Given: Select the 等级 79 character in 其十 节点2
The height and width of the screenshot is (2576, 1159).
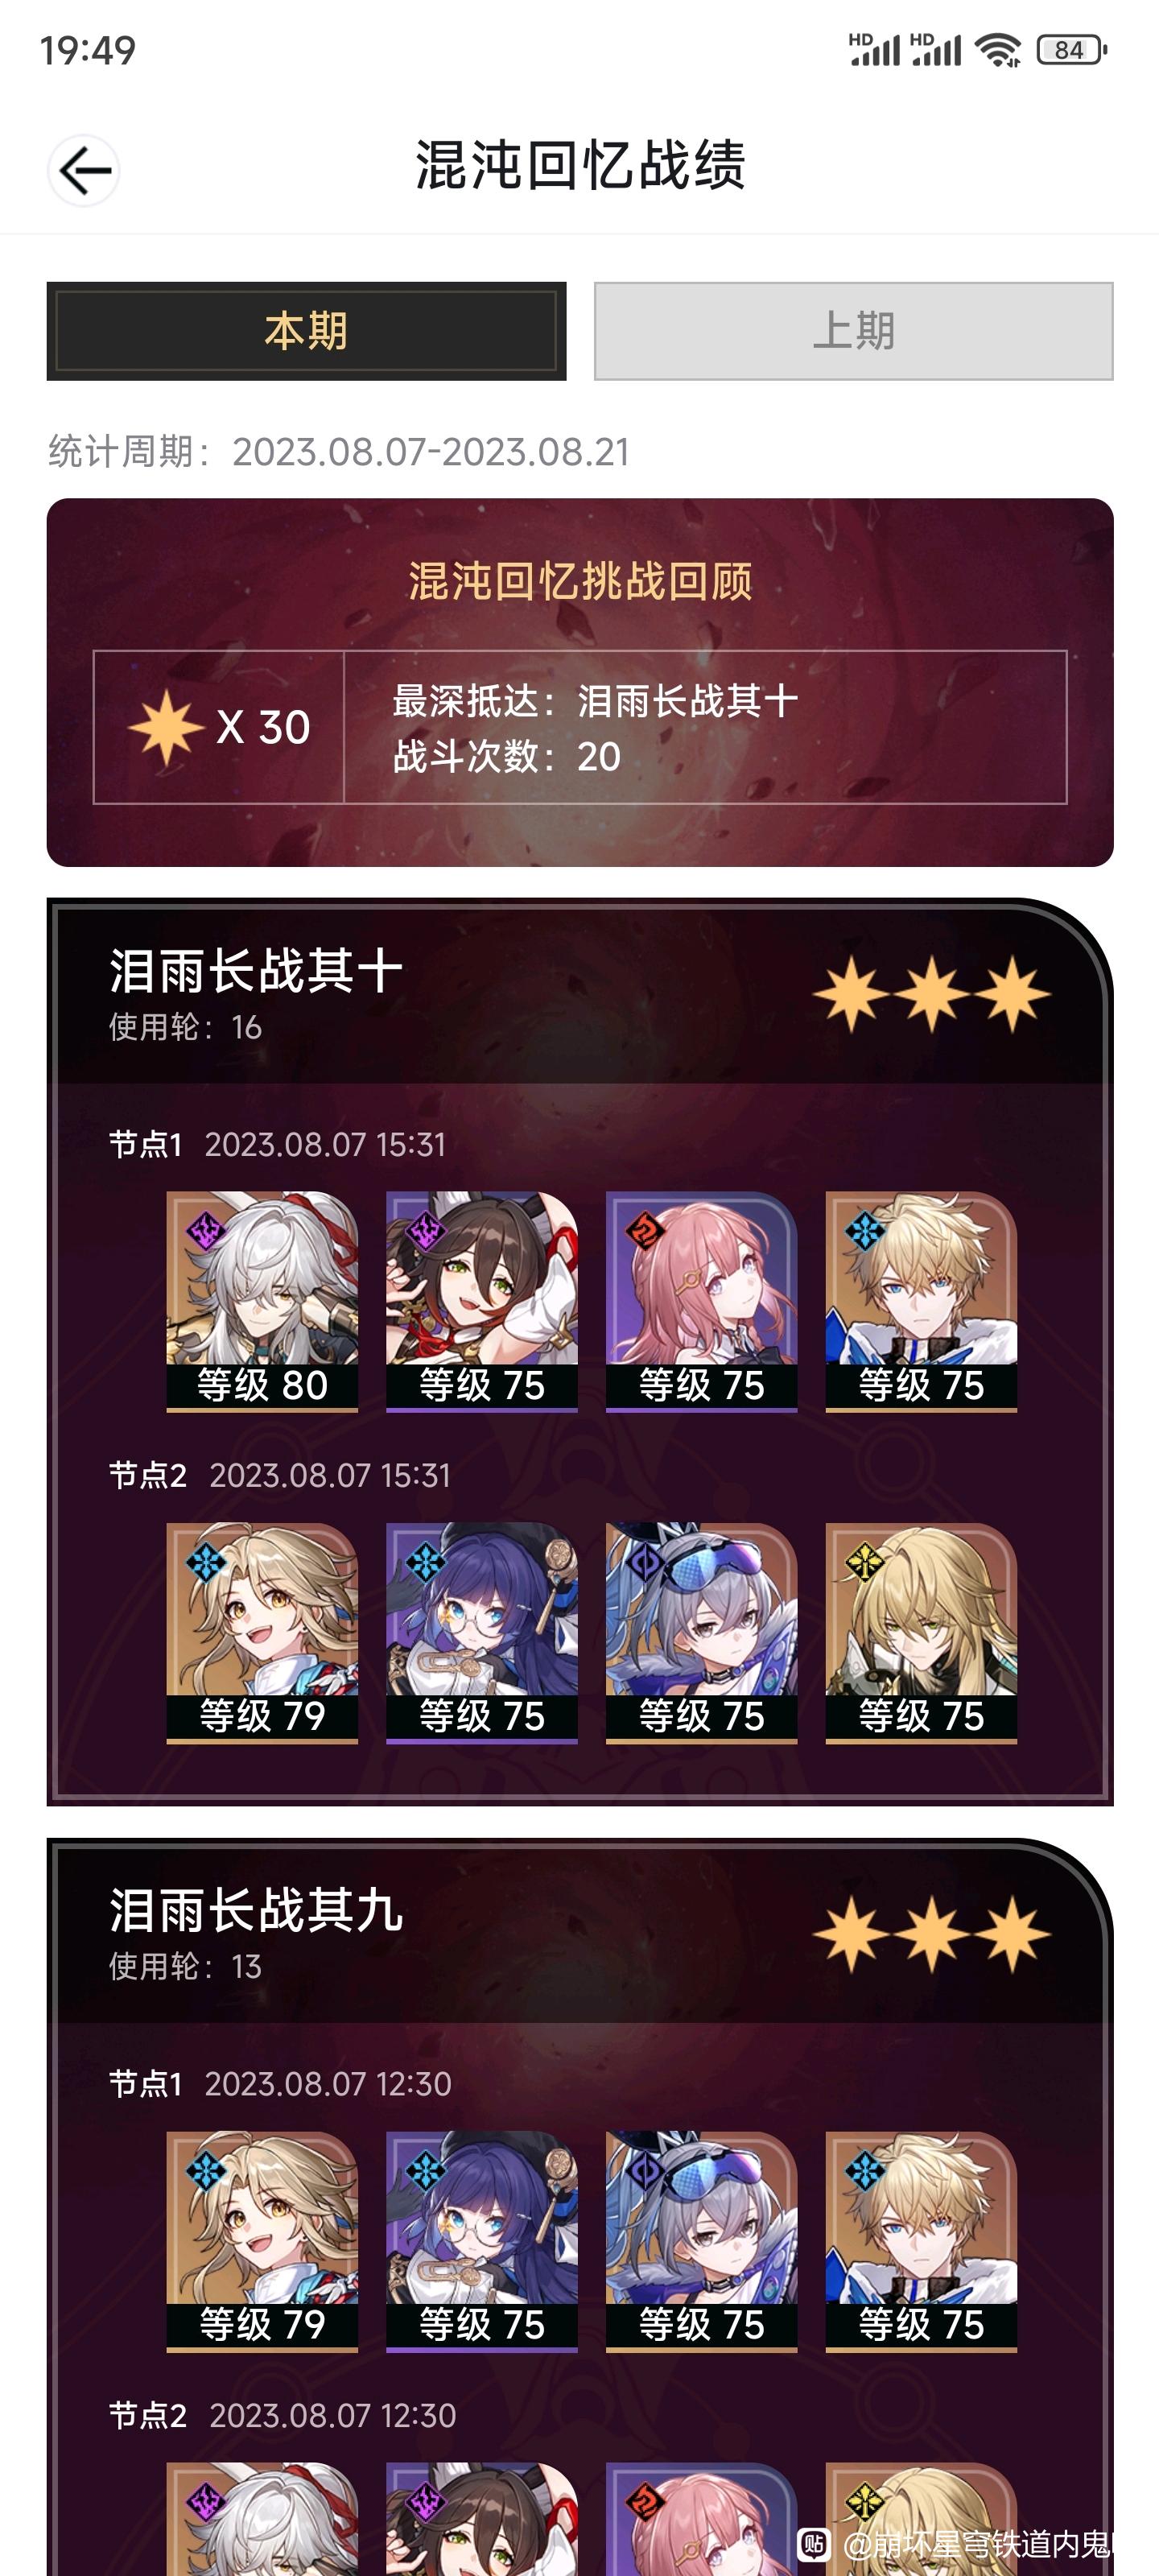Looking at the screenshot, I should pos(262,1633).
